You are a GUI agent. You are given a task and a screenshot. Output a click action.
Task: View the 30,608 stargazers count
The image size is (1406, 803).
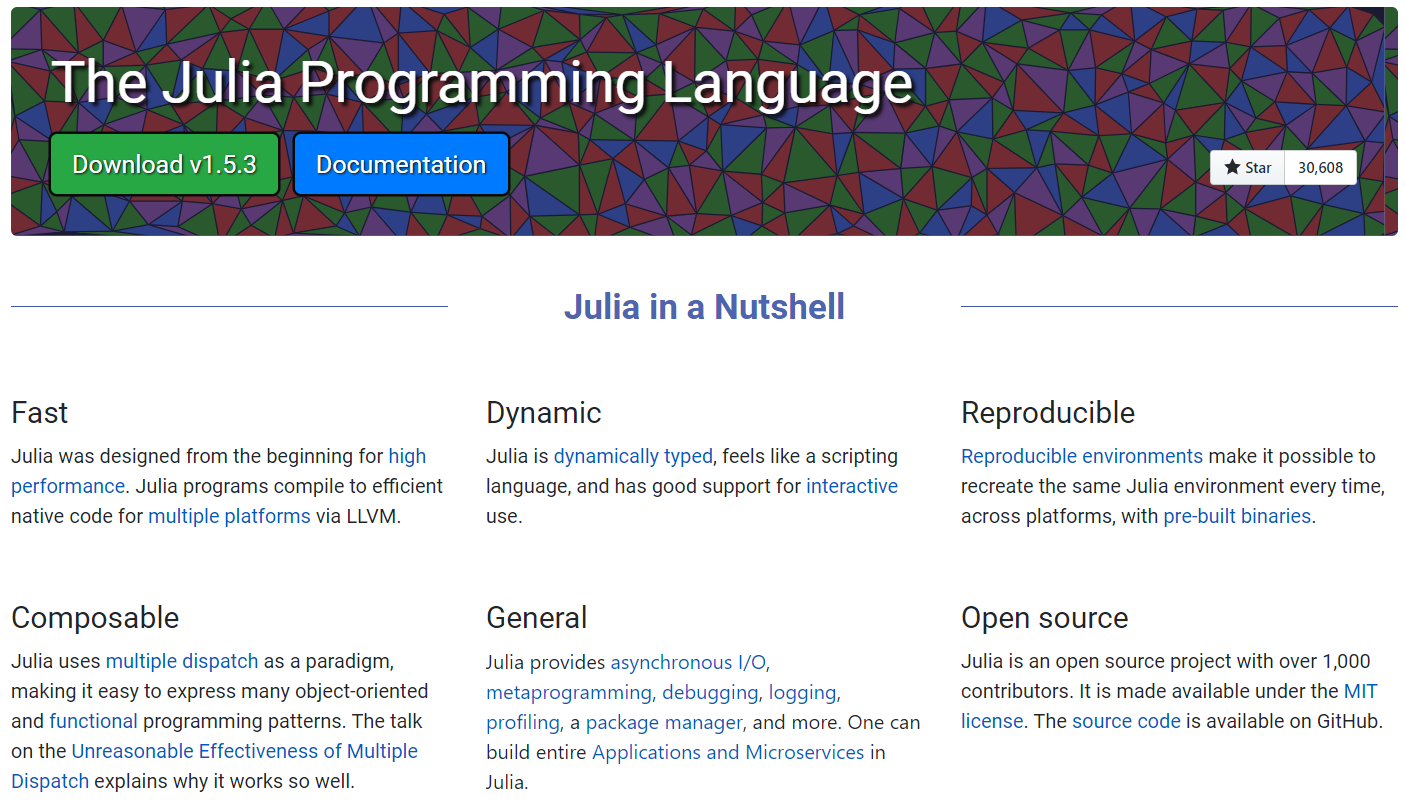point(1320,168)
